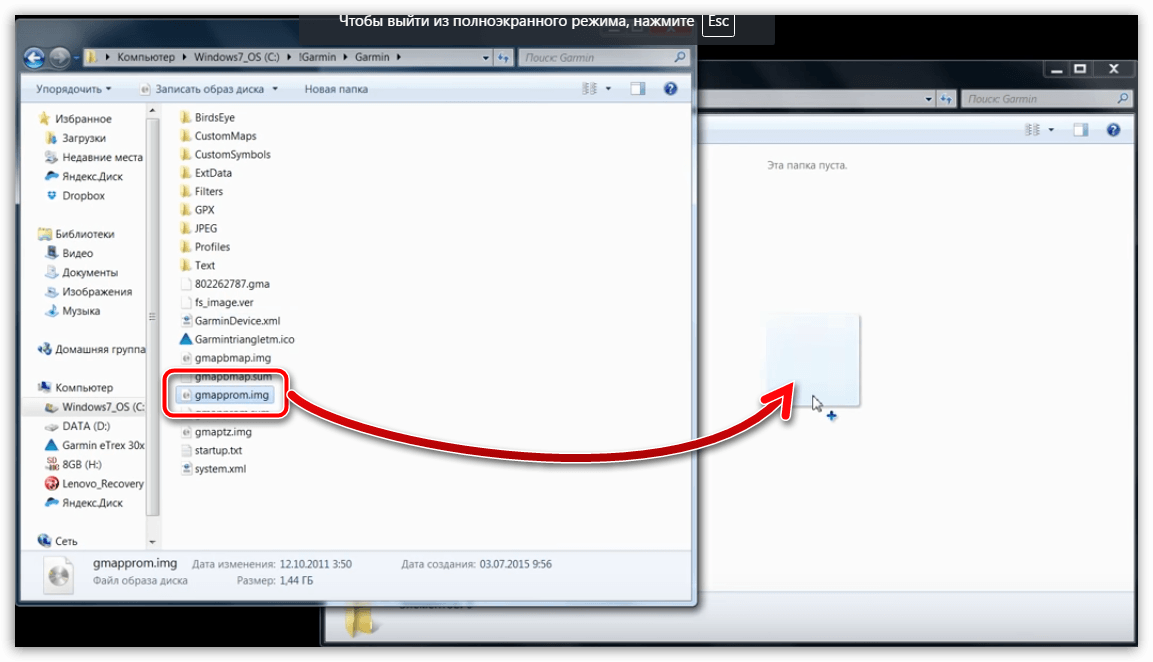1153x662 pixels.
Task: Select the Garmin eTrex 30x device
Action: click(x=94, y=445)
